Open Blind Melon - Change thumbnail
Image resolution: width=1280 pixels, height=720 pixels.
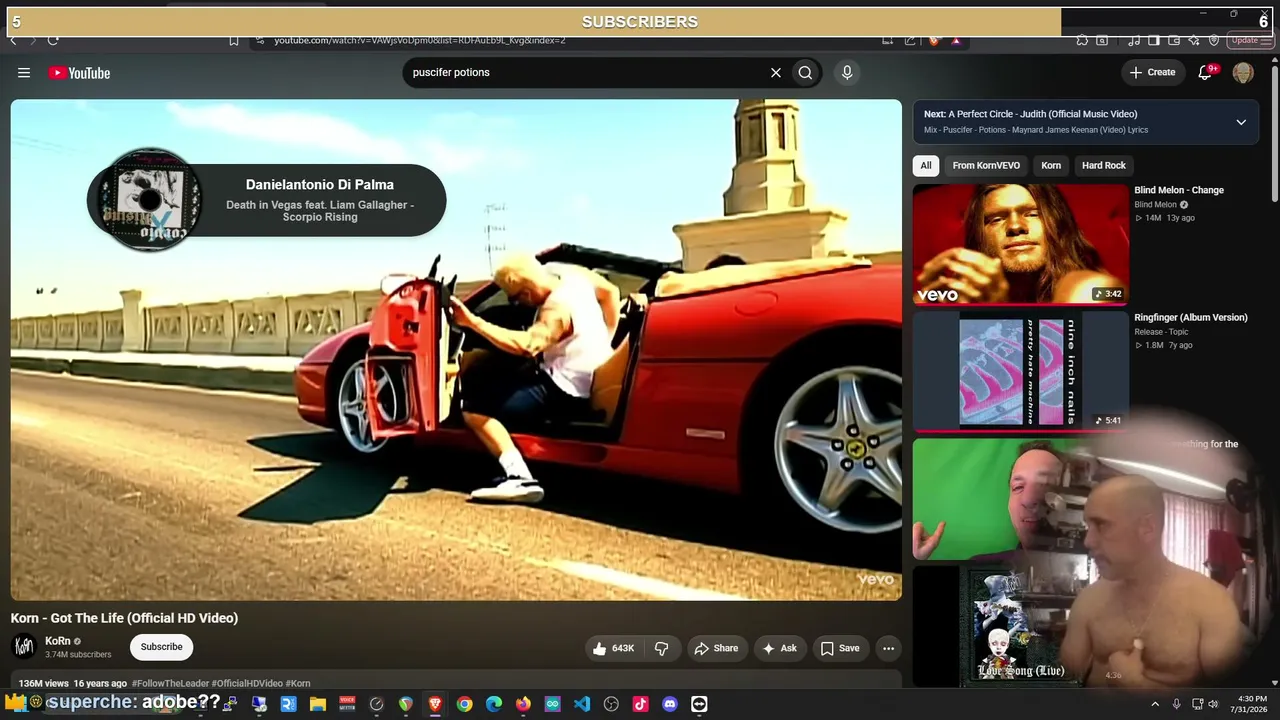[x=1020, y=244]
